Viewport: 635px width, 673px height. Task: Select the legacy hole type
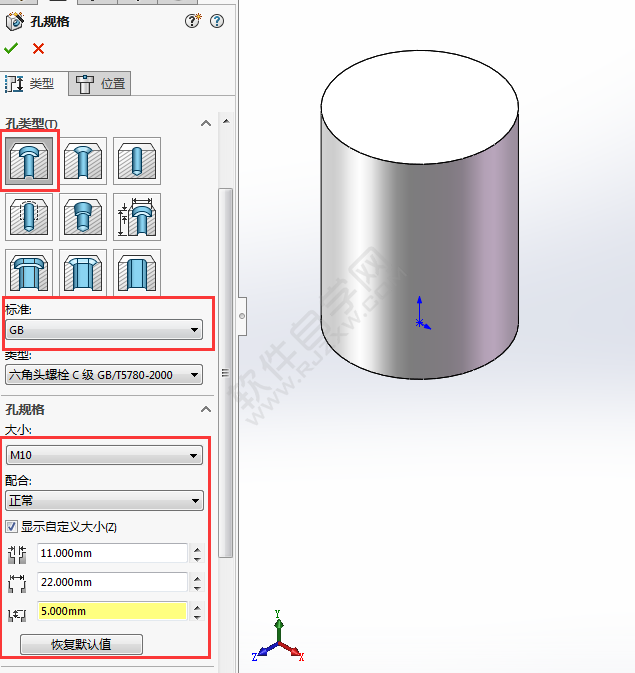click(137, 217)
